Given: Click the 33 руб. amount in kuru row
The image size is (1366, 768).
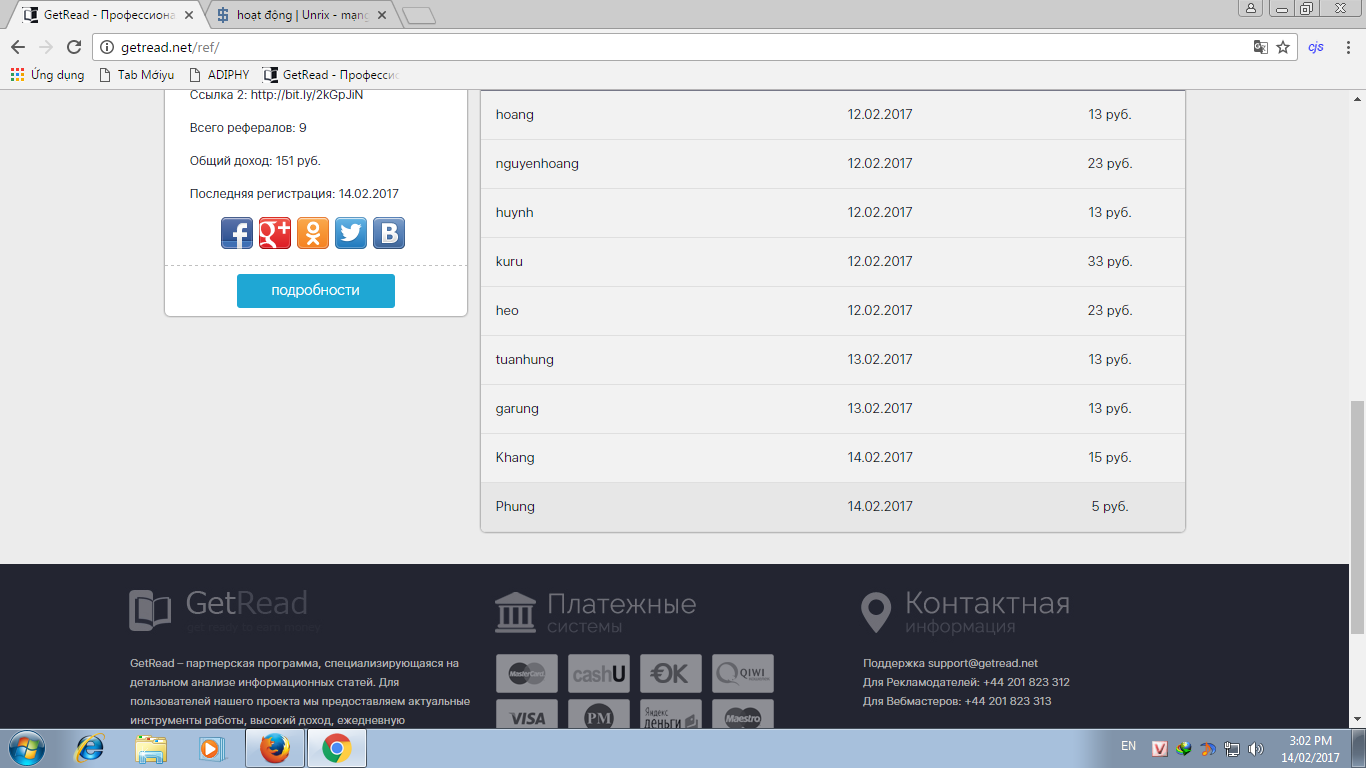Looking at the screenshot, I should pyautogui.click(x=1110, y=261).
